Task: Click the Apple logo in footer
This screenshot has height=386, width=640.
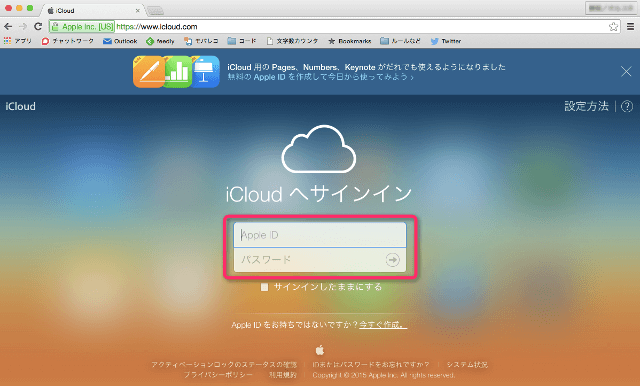Action: (x=320, y=350)
